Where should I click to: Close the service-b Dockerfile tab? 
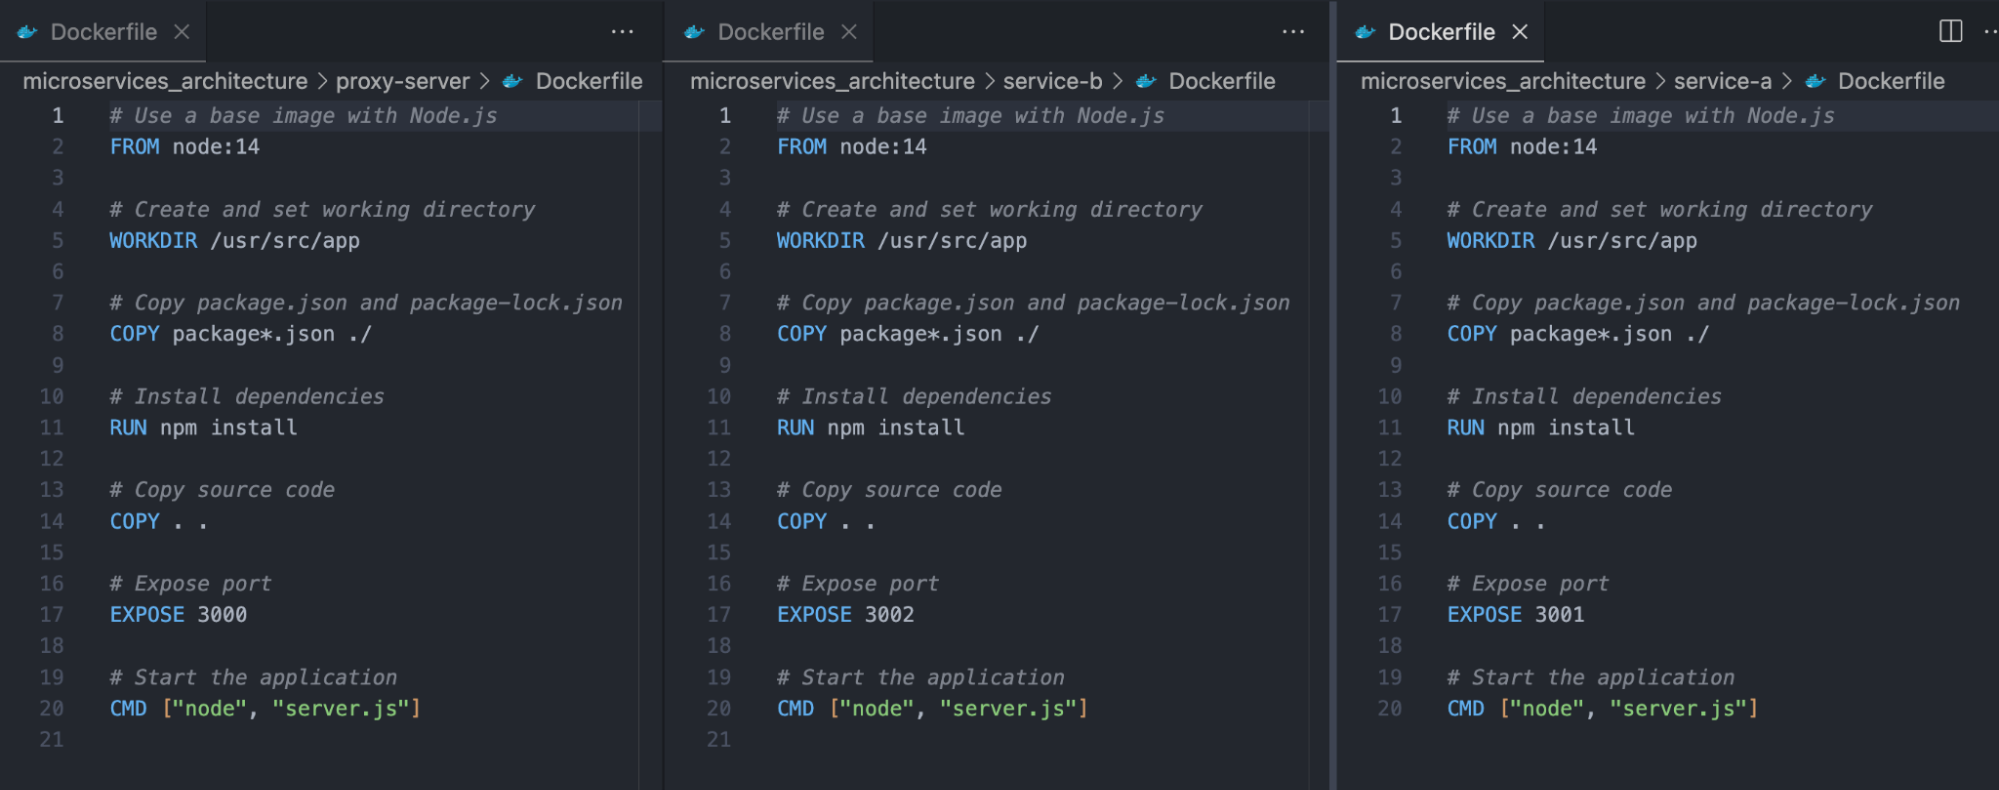tap(849, 32)
